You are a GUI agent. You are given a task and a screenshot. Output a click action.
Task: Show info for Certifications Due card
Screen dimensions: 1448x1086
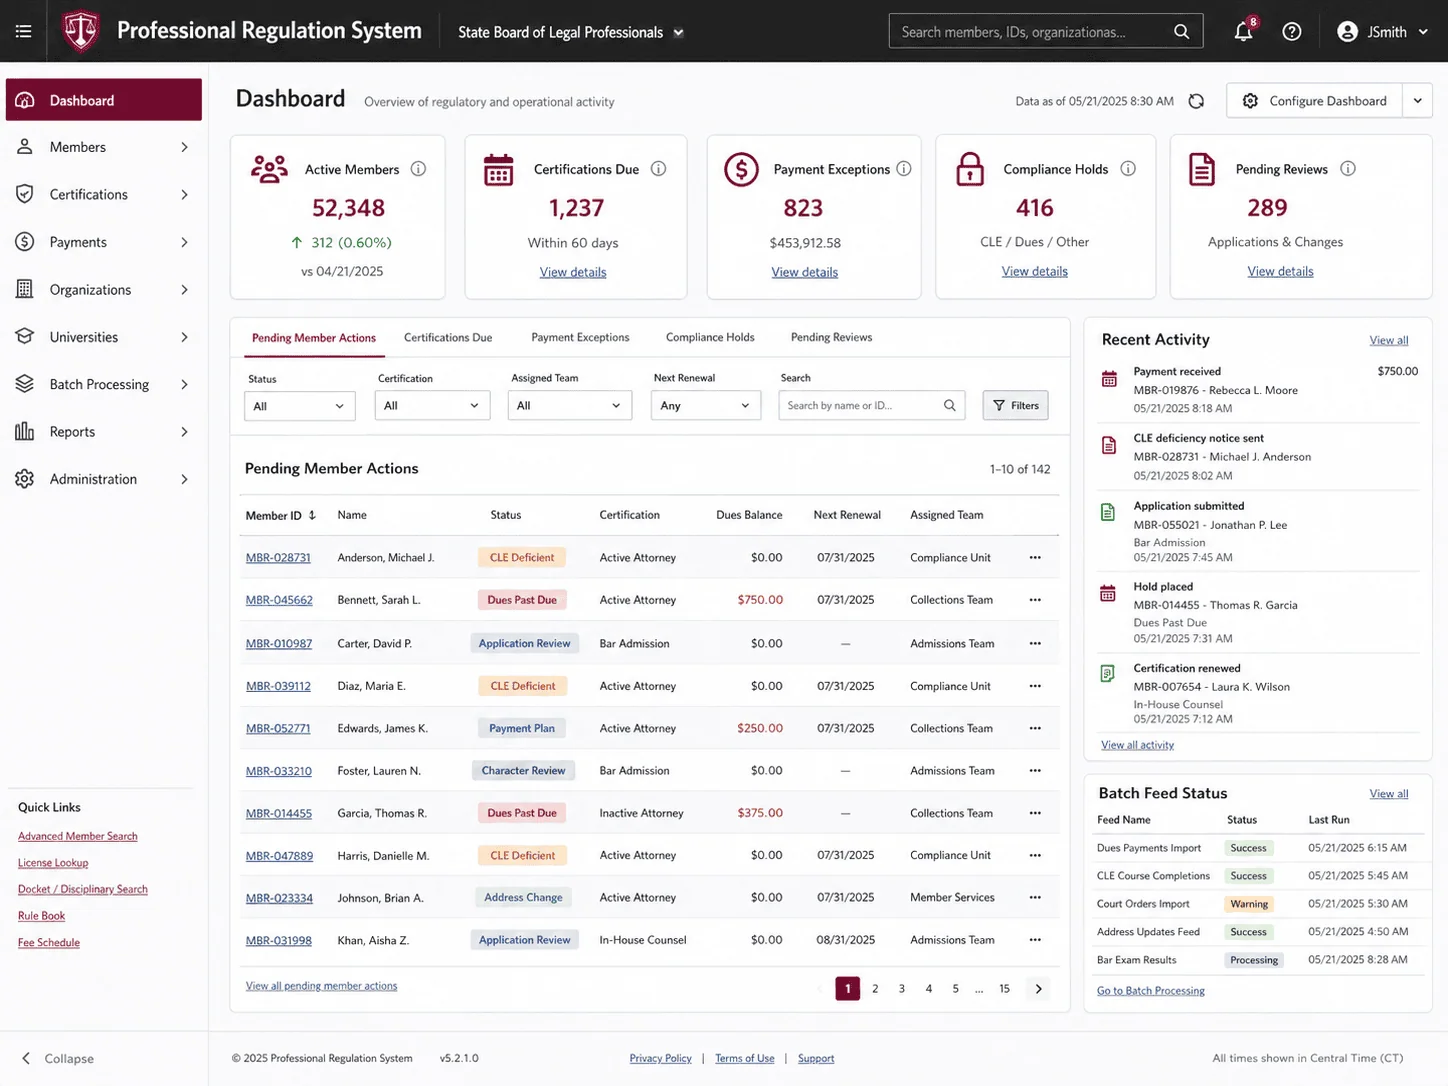point(658,169)
